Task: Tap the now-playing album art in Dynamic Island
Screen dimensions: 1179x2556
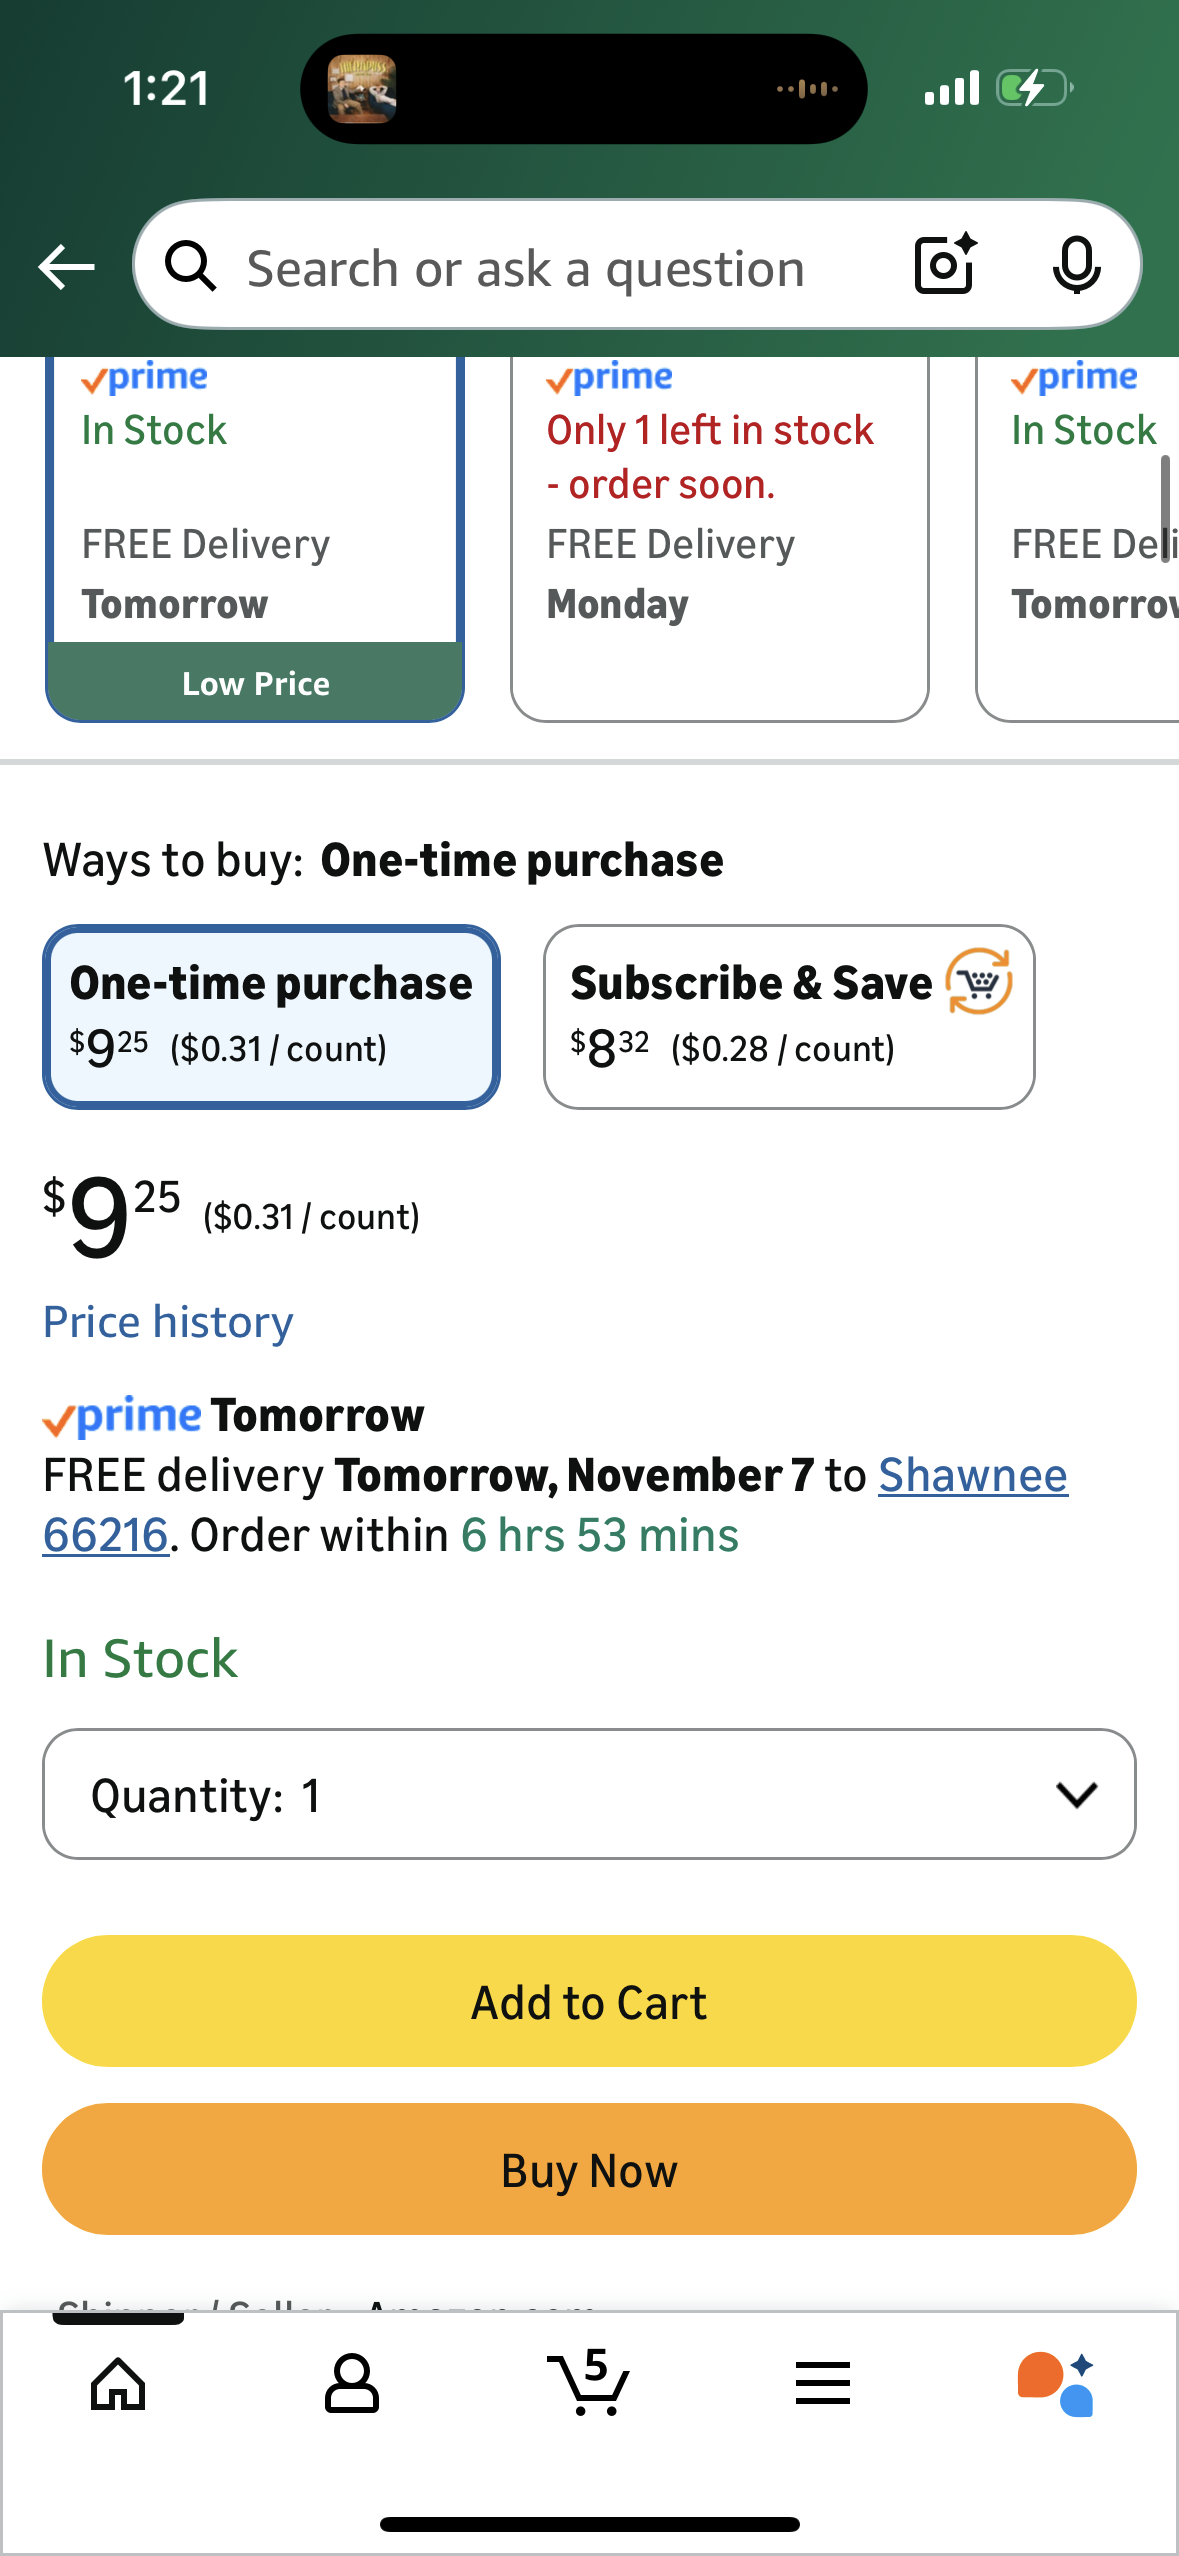Action: pyautogui.click(x=362, y=89)
